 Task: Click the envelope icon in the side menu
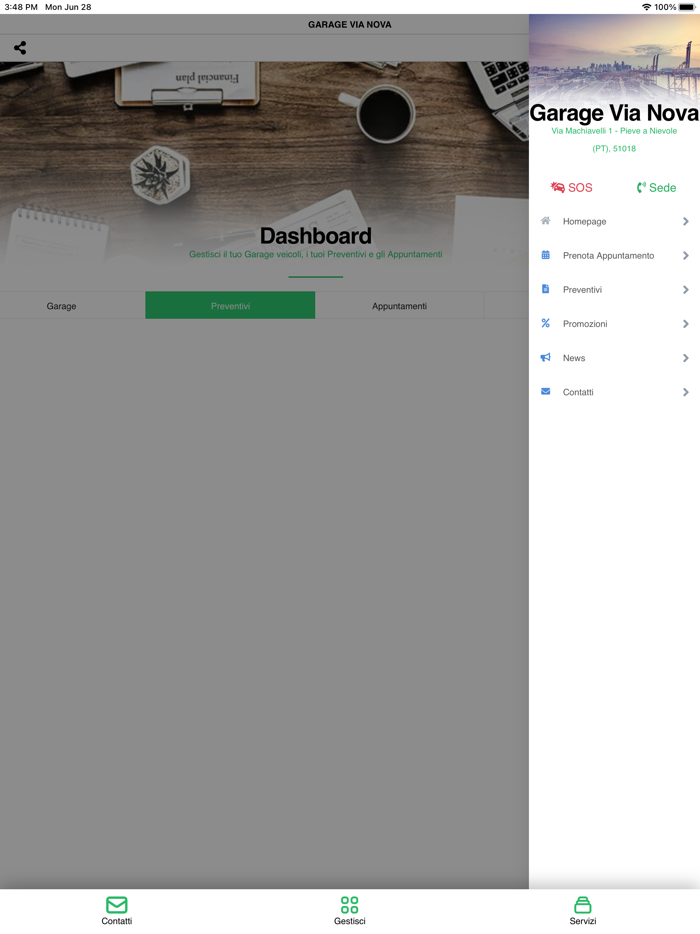point(545,391)
